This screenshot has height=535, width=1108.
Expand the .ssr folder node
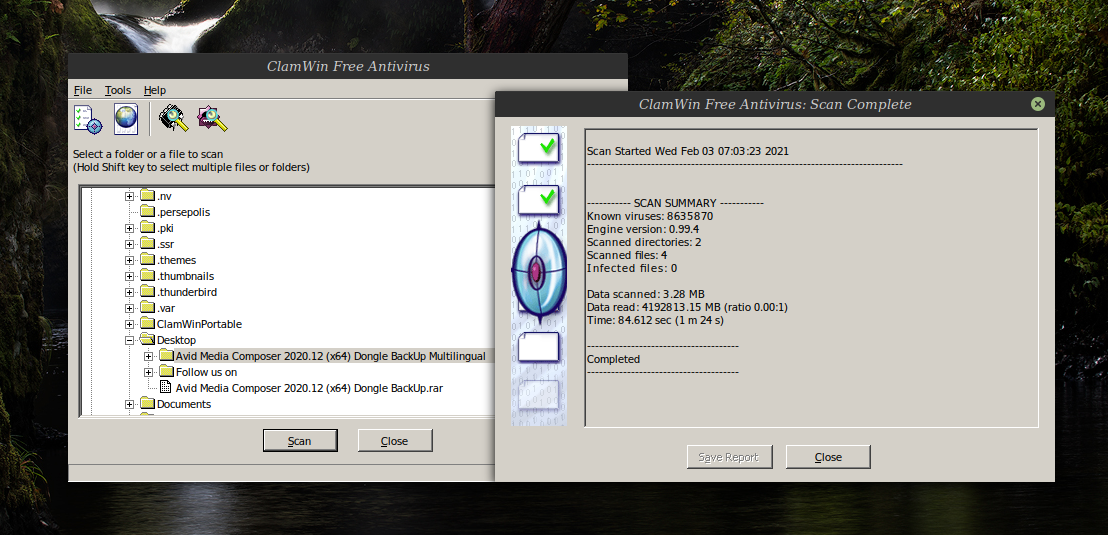129,245
